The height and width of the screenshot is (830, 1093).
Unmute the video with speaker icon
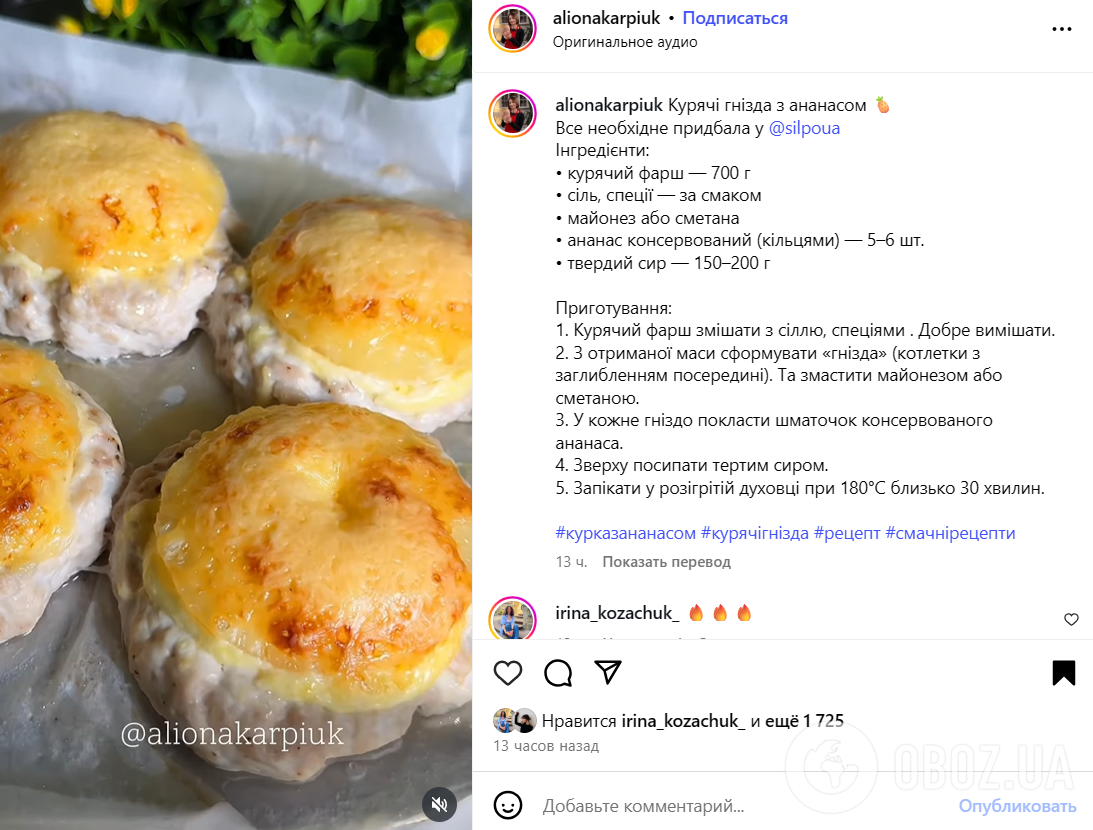click(x=439, y=805)
